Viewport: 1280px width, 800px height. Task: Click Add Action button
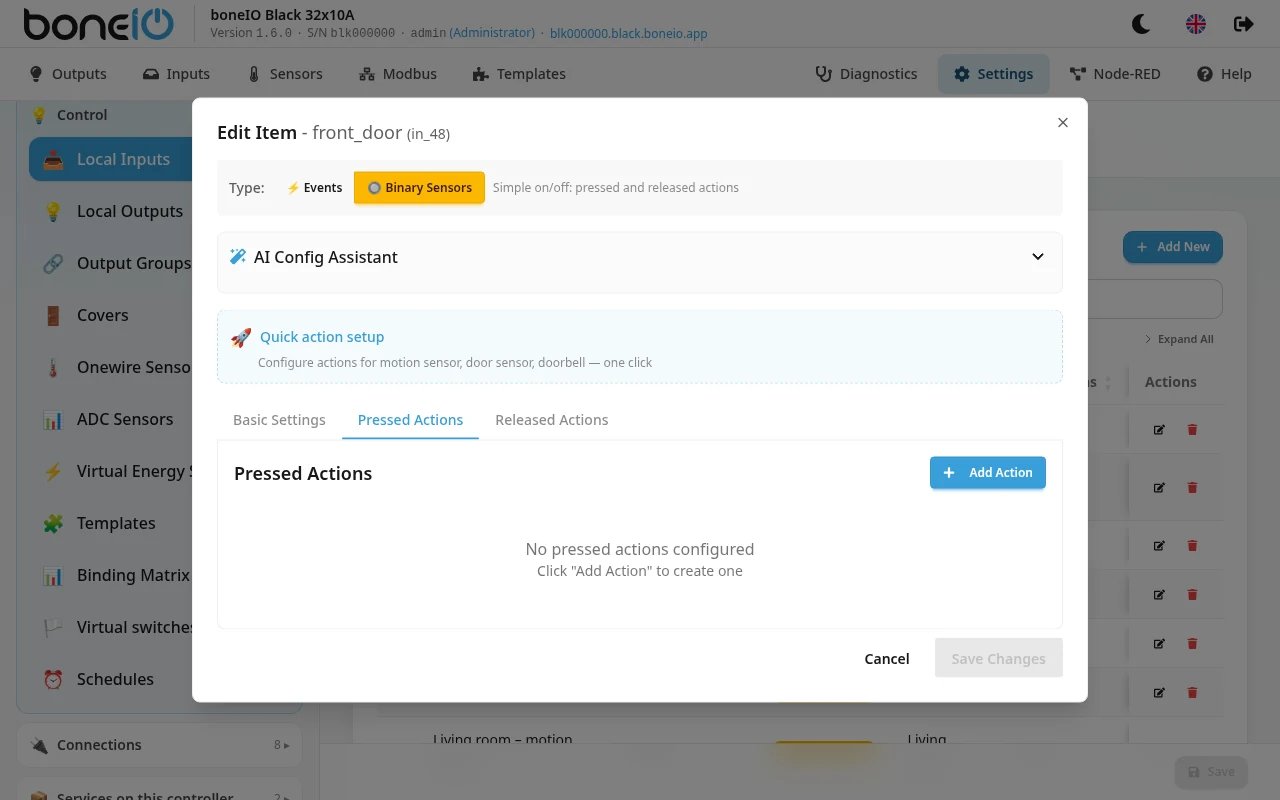point(988,473)
